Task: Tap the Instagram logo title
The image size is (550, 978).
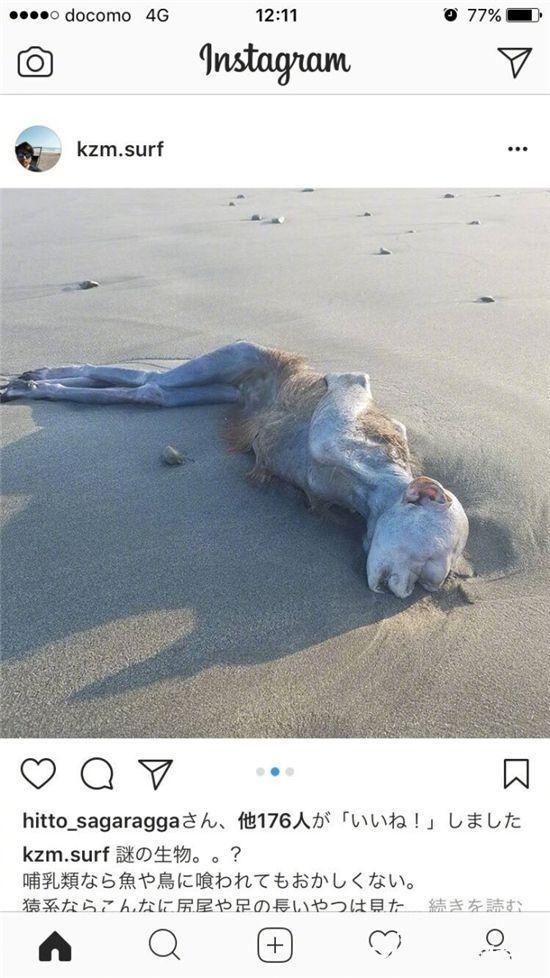Action: click(x=275, y=61)
